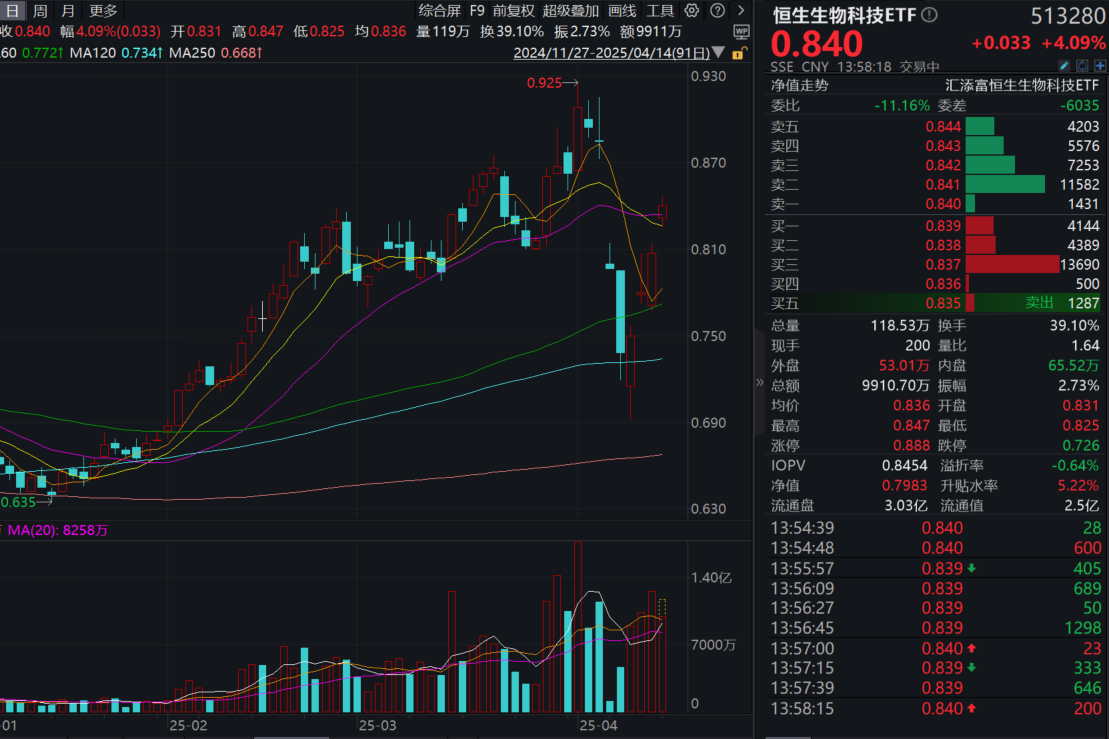Click the 综合屏 link in toolbar
Image resolution: width=1109 pixels, height=739 pixels.
coord(439,10)
